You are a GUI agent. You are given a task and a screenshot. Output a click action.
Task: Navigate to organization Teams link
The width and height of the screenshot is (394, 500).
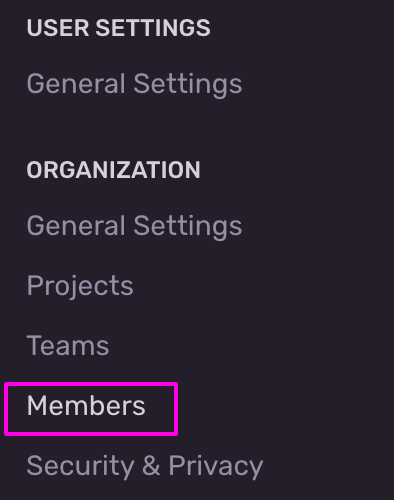[68, 346]
